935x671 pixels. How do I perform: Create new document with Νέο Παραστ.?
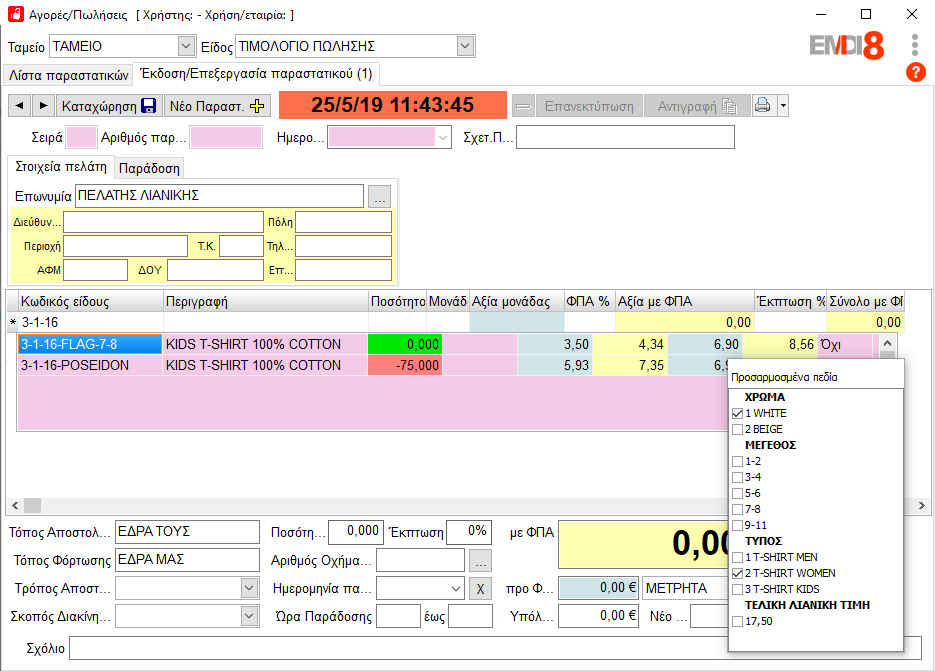pos(217,106)
